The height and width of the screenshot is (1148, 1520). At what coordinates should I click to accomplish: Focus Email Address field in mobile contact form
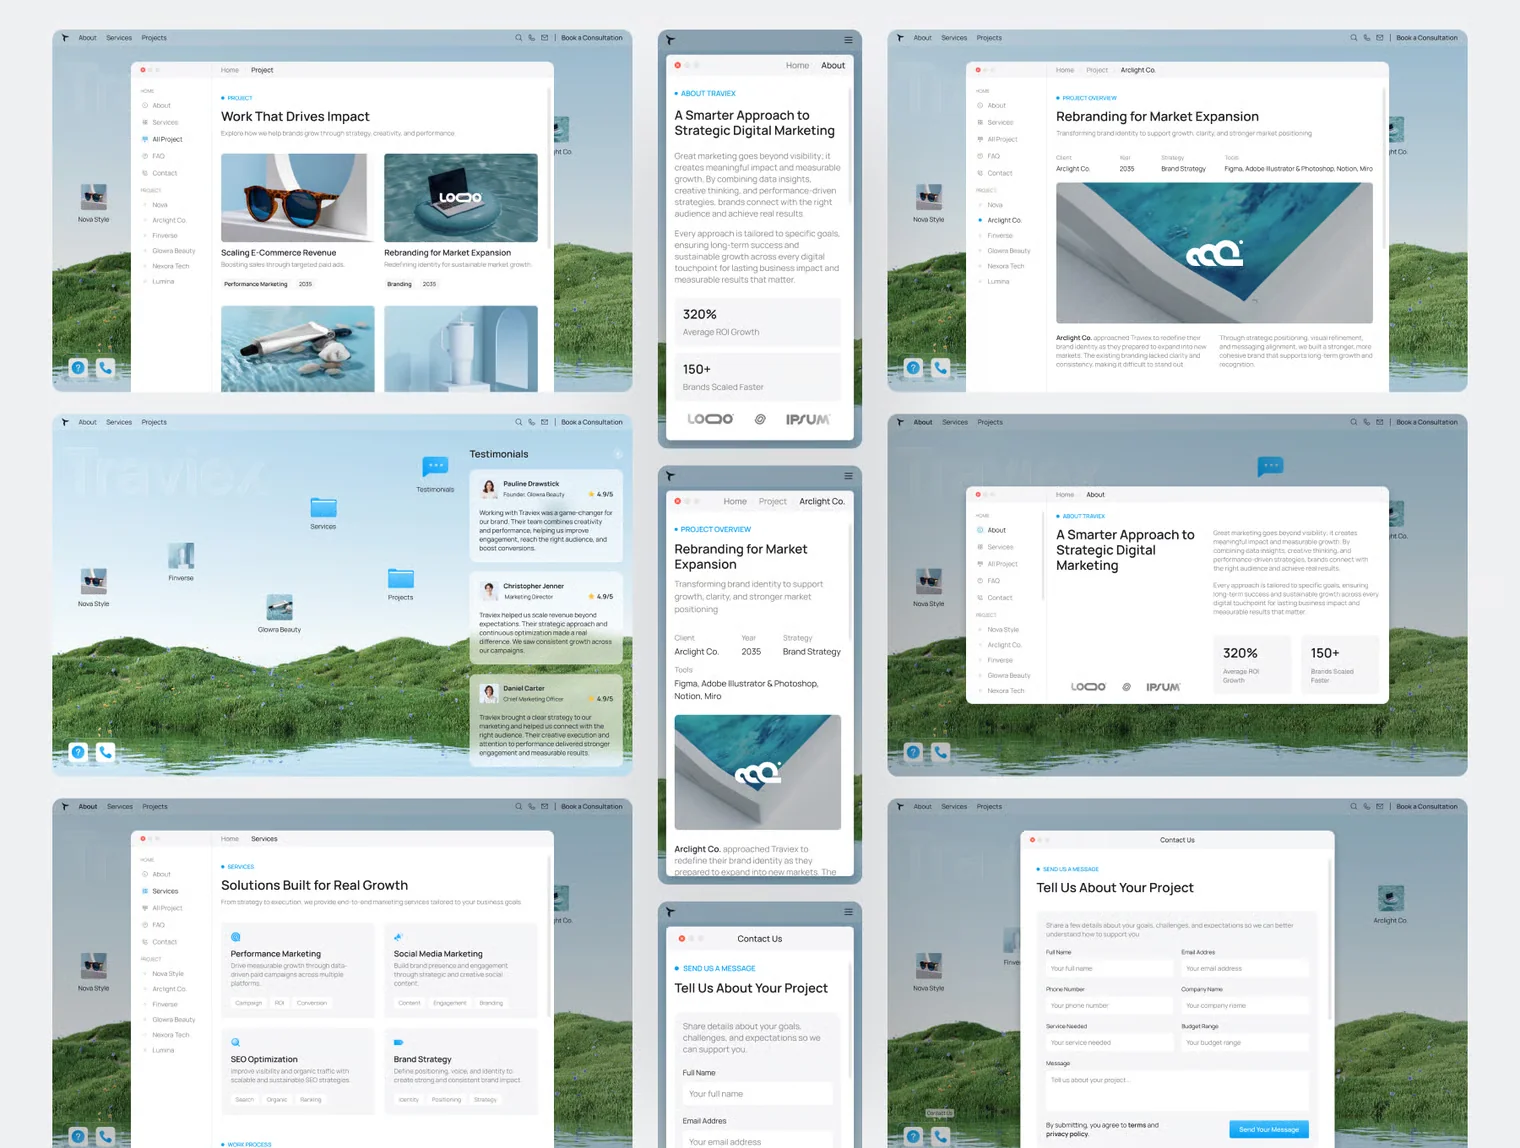point(758,1140)
